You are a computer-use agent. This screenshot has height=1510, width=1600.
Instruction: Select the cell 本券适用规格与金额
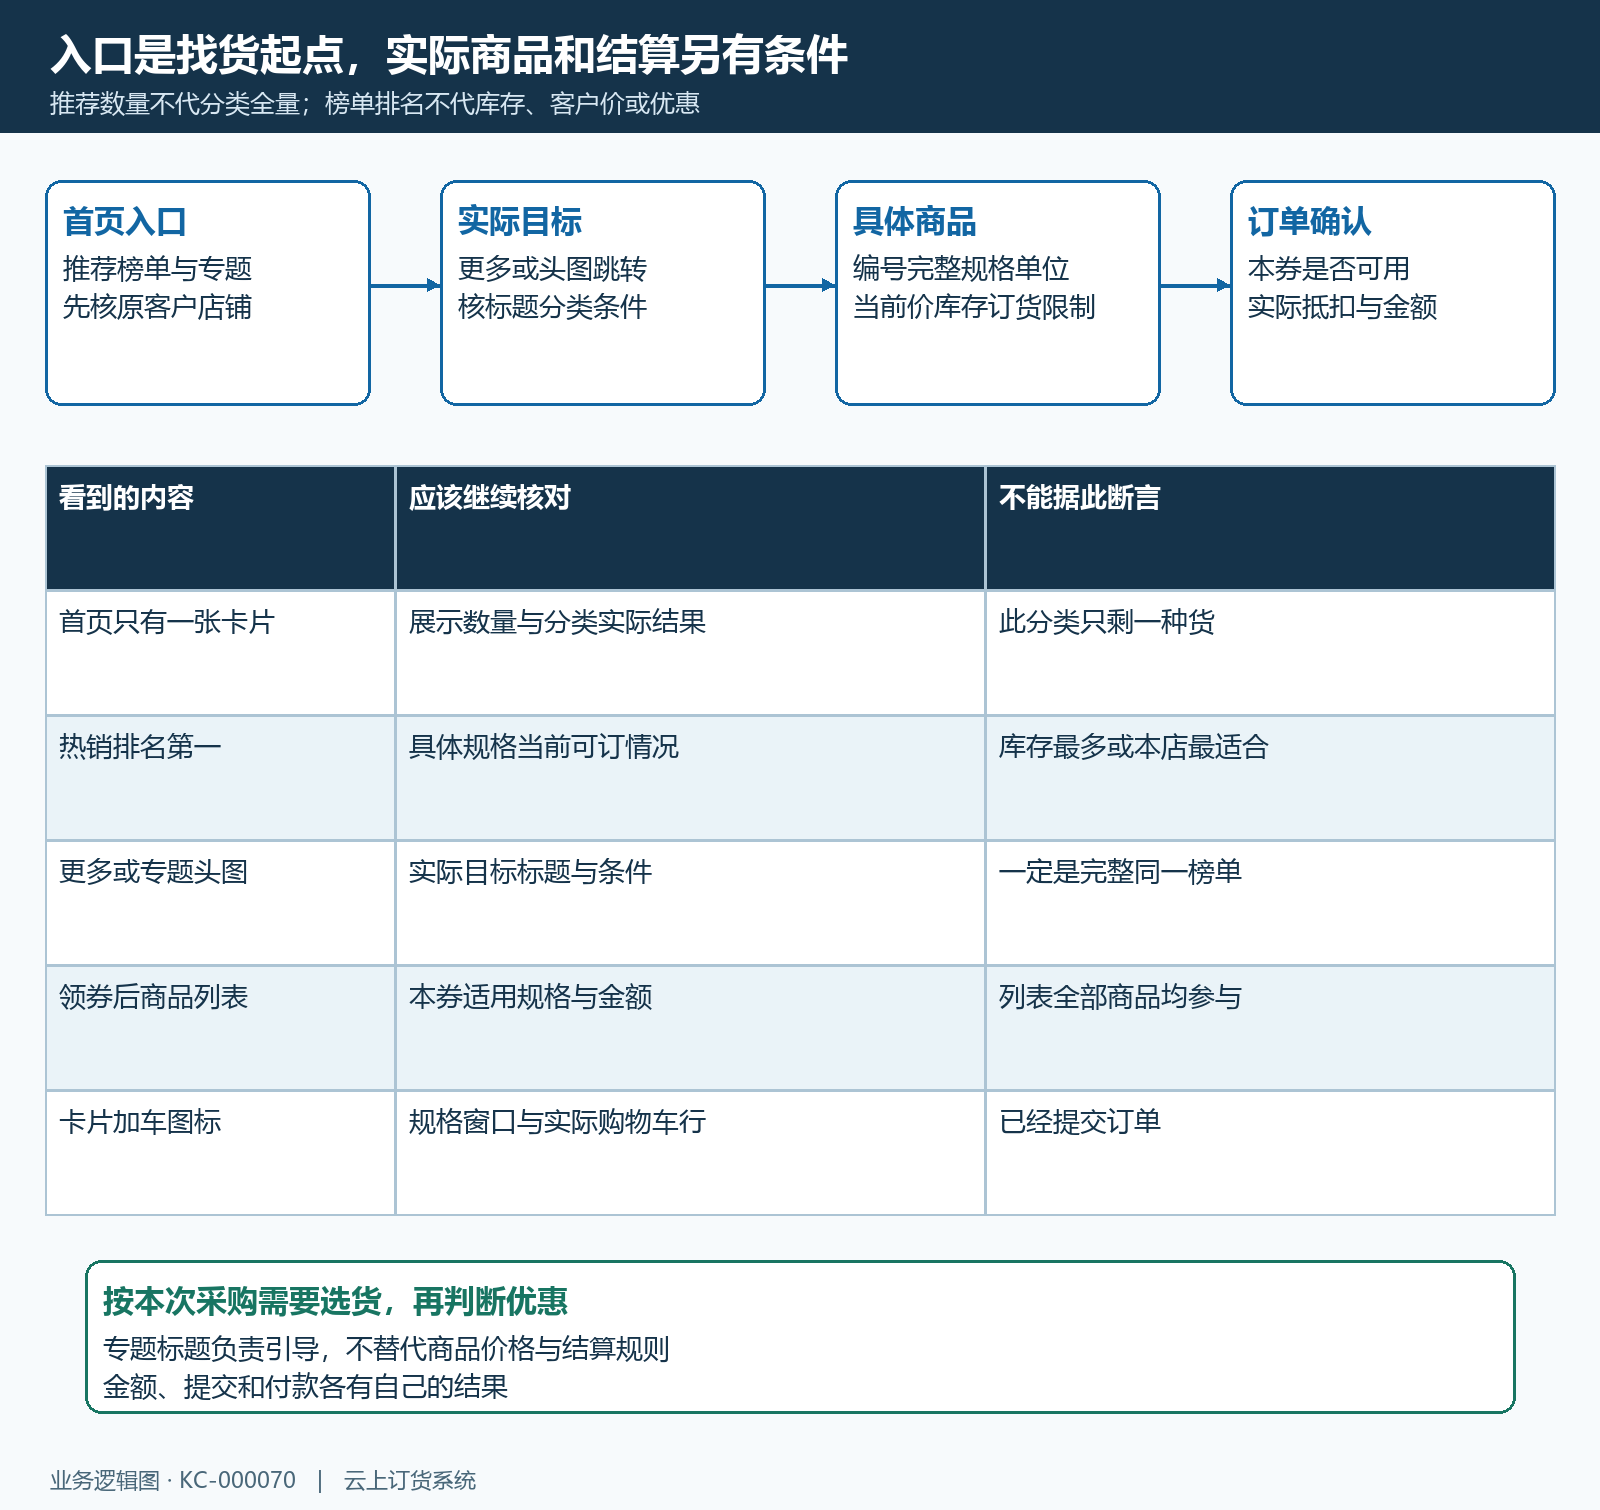[691, 1028]
